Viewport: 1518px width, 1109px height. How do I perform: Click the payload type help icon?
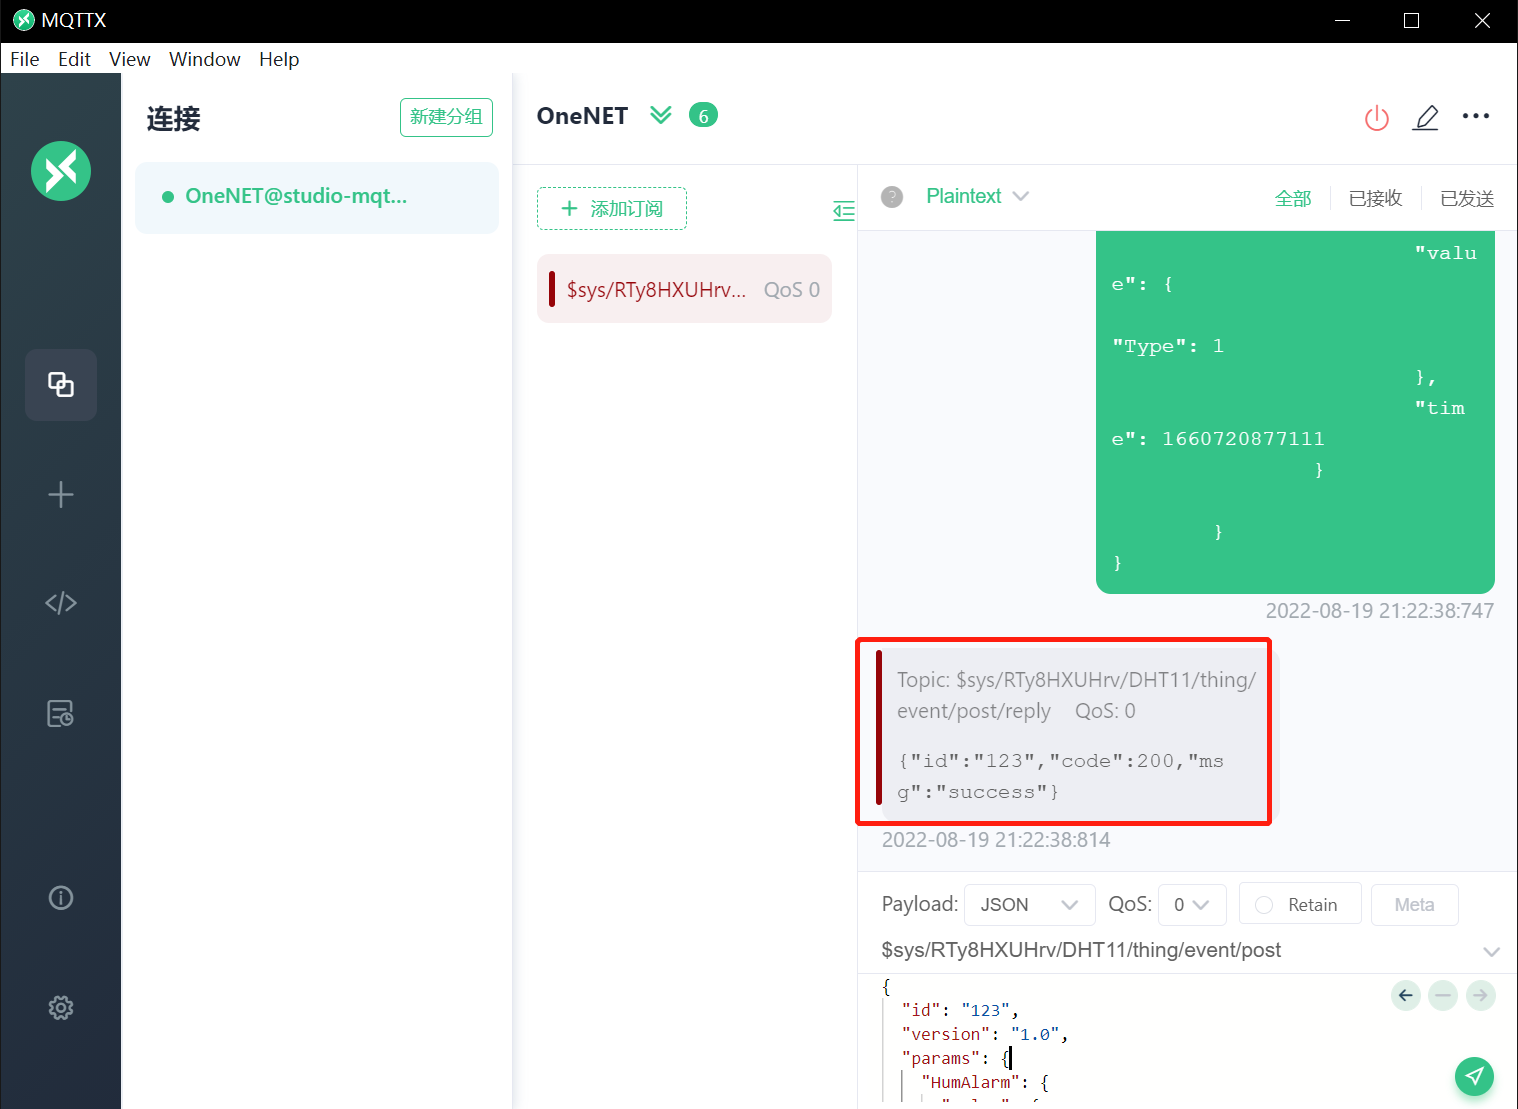click(892, 197)
